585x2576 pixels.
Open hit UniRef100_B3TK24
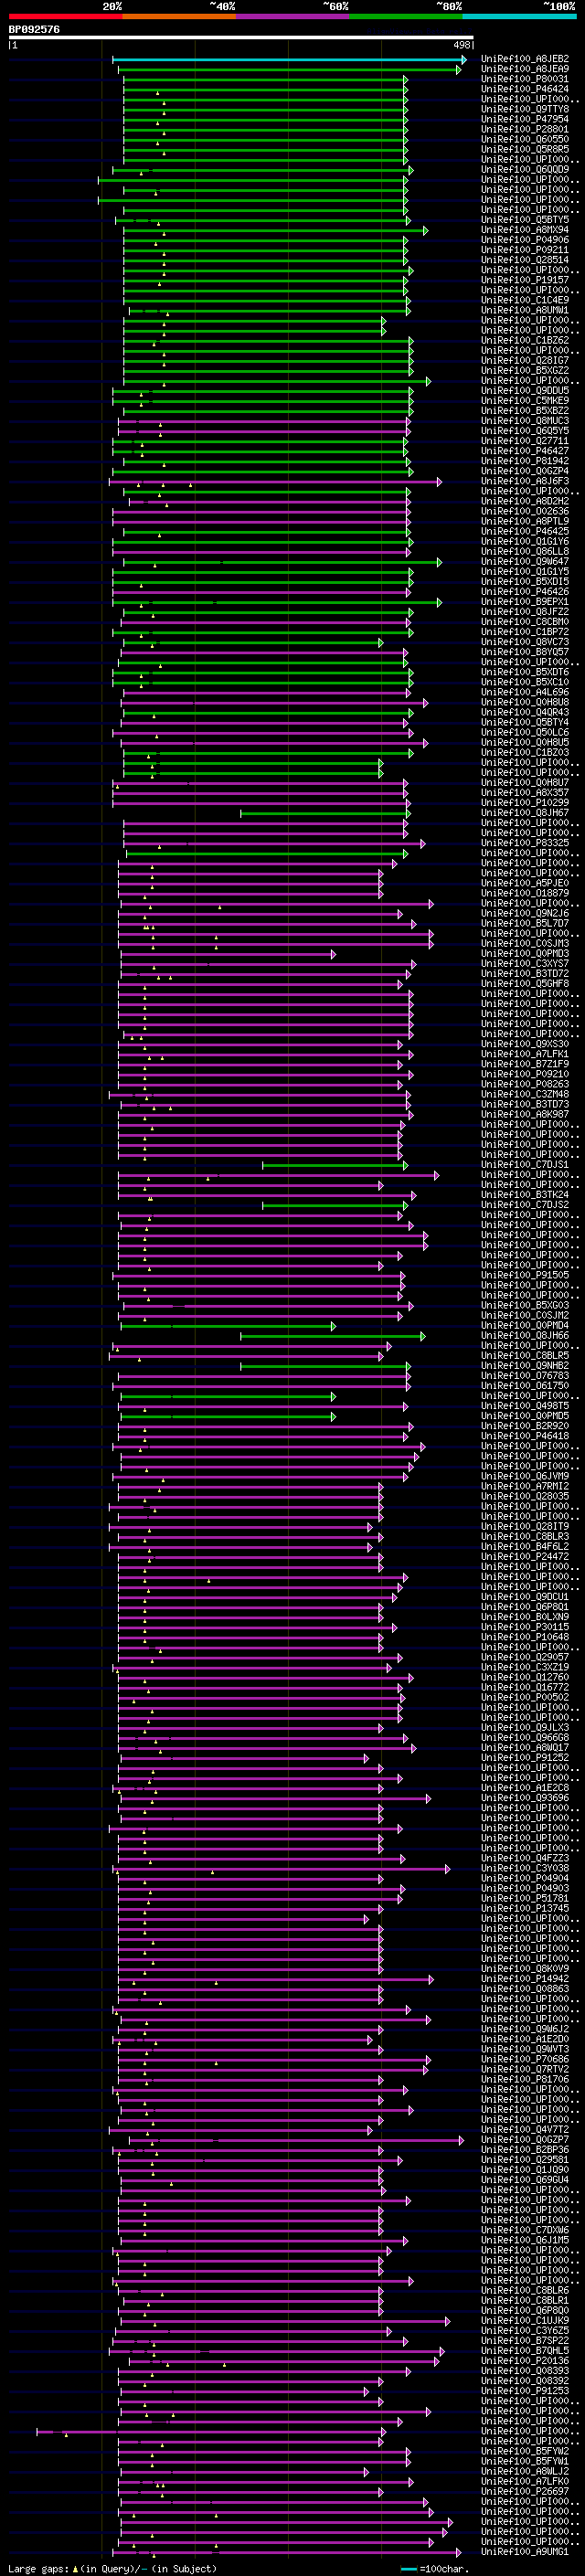525,1194
